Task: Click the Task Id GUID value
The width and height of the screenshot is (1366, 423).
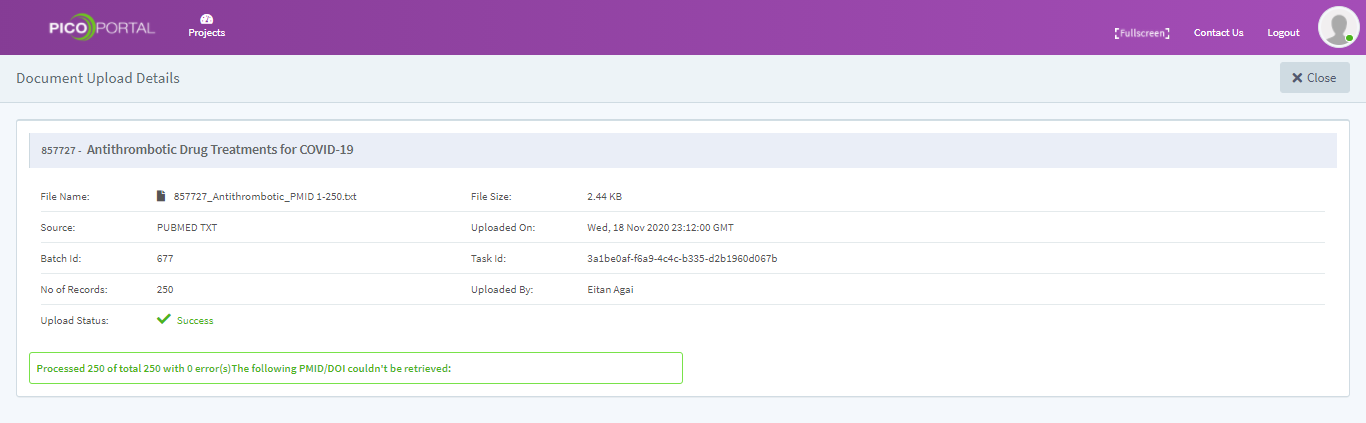Action: click(x=682, y=259)
